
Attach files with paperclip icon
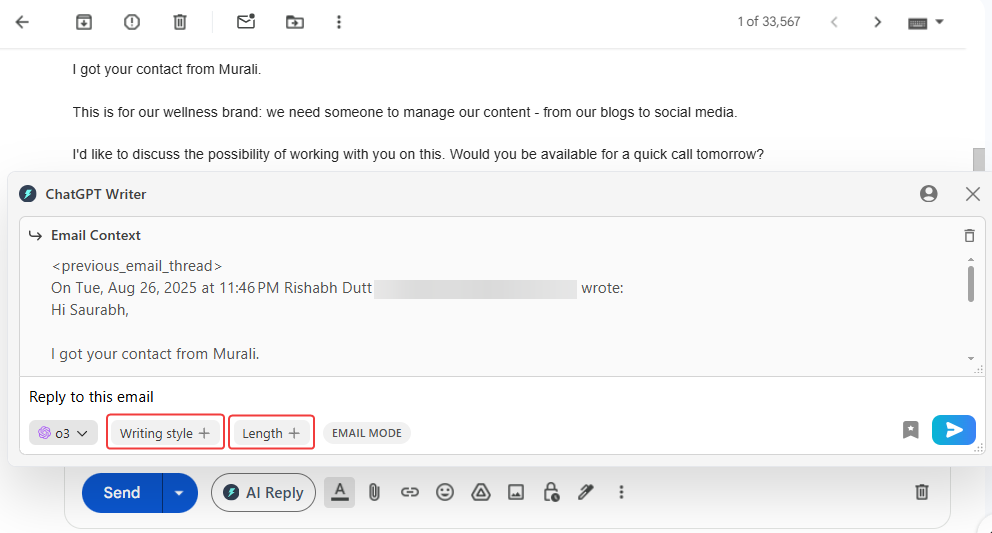(375, 492)
